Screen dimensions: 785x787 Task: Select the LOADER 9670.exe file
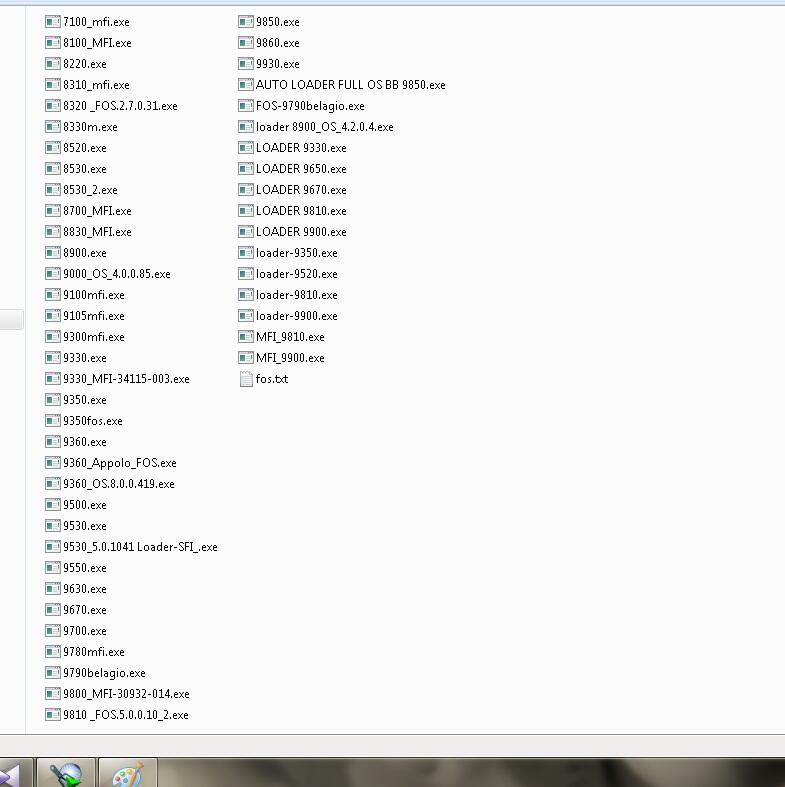301,190
